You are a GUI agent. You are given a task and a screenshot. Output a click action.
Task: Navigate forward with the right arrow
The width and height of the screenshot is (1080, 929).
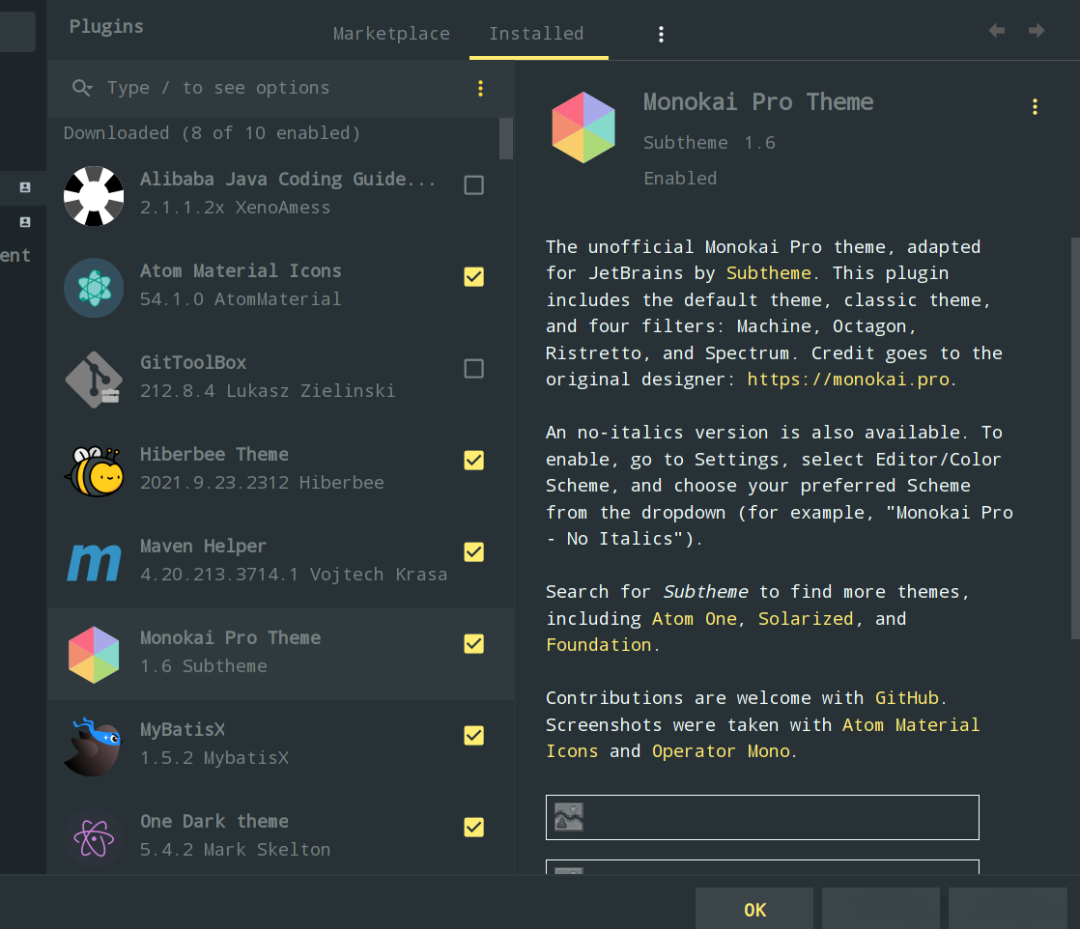tap(1036, 30)
